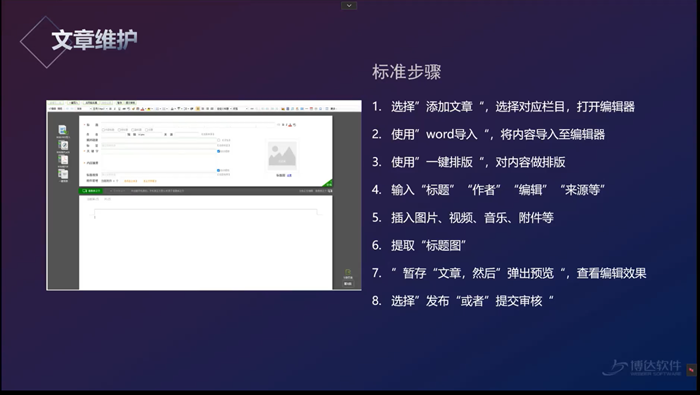Viewport: 700px width, 395px height.
Task: Click the highlighted orange alignment icon in toolbar
Action: click(198, 108)
